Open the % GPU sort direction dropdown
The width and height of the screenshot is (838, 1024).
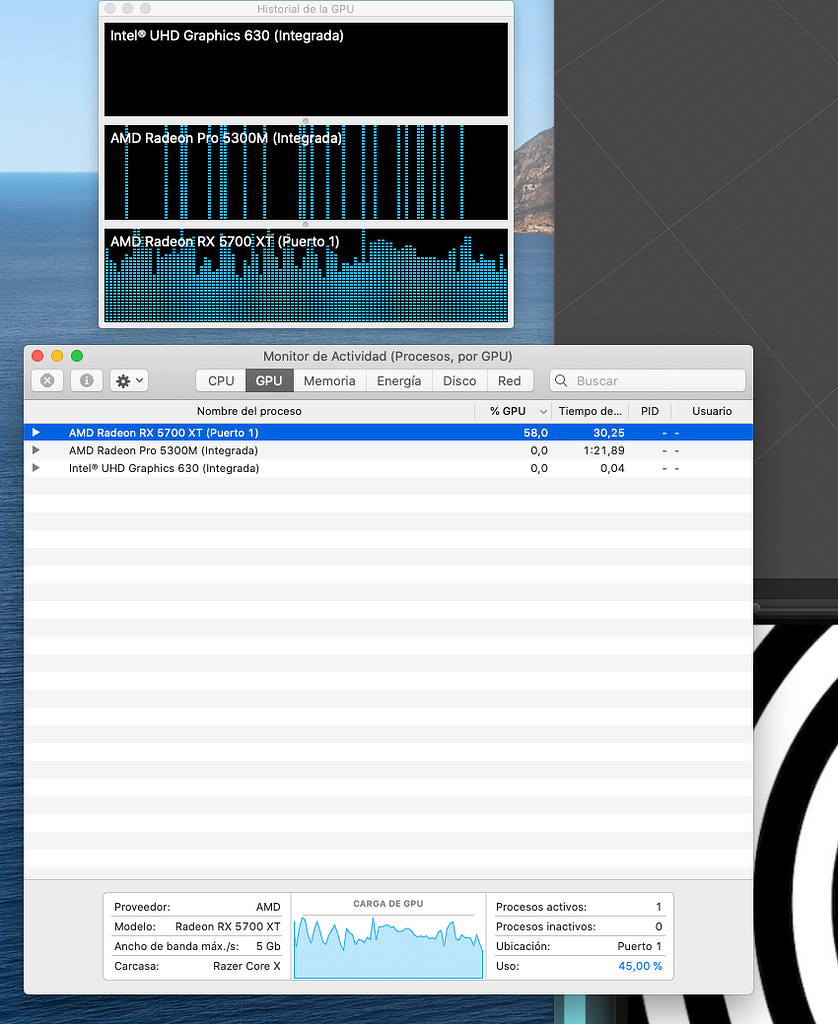(542, 411)
